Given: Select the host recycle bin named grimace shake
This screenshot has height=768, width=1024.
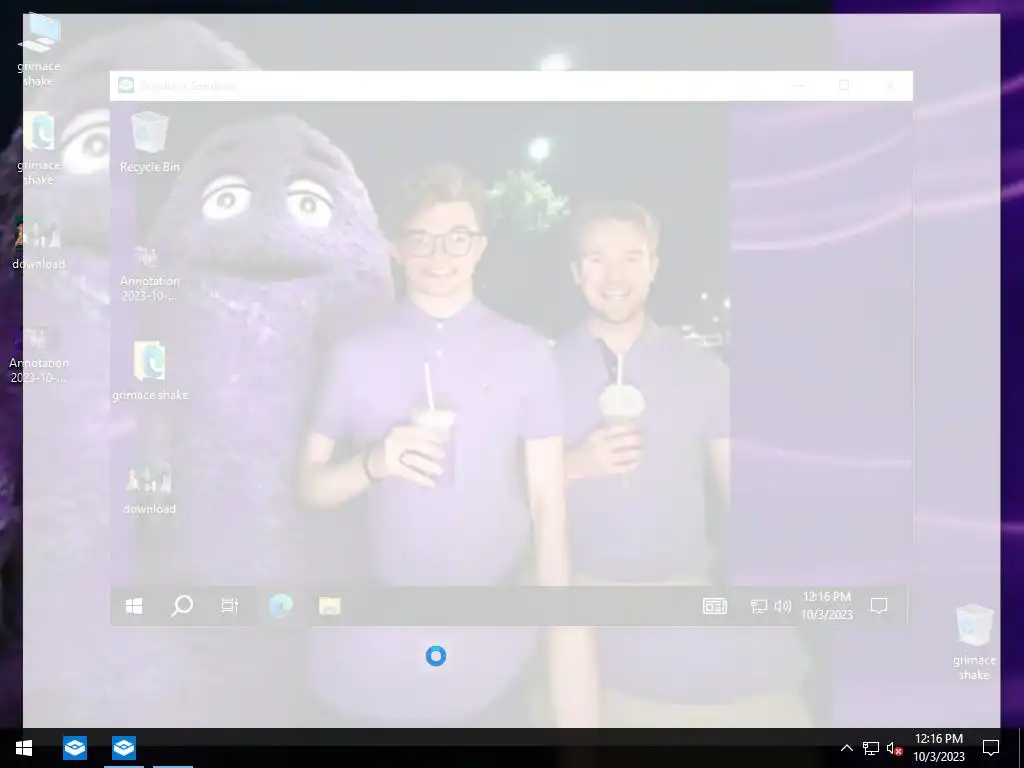Looking at the screenshot, I should [974, 642].
